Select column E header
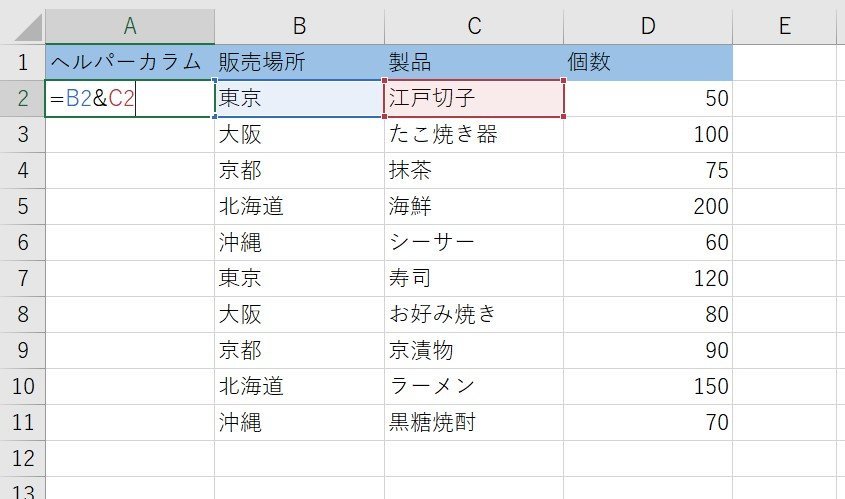 click(786, 25)
